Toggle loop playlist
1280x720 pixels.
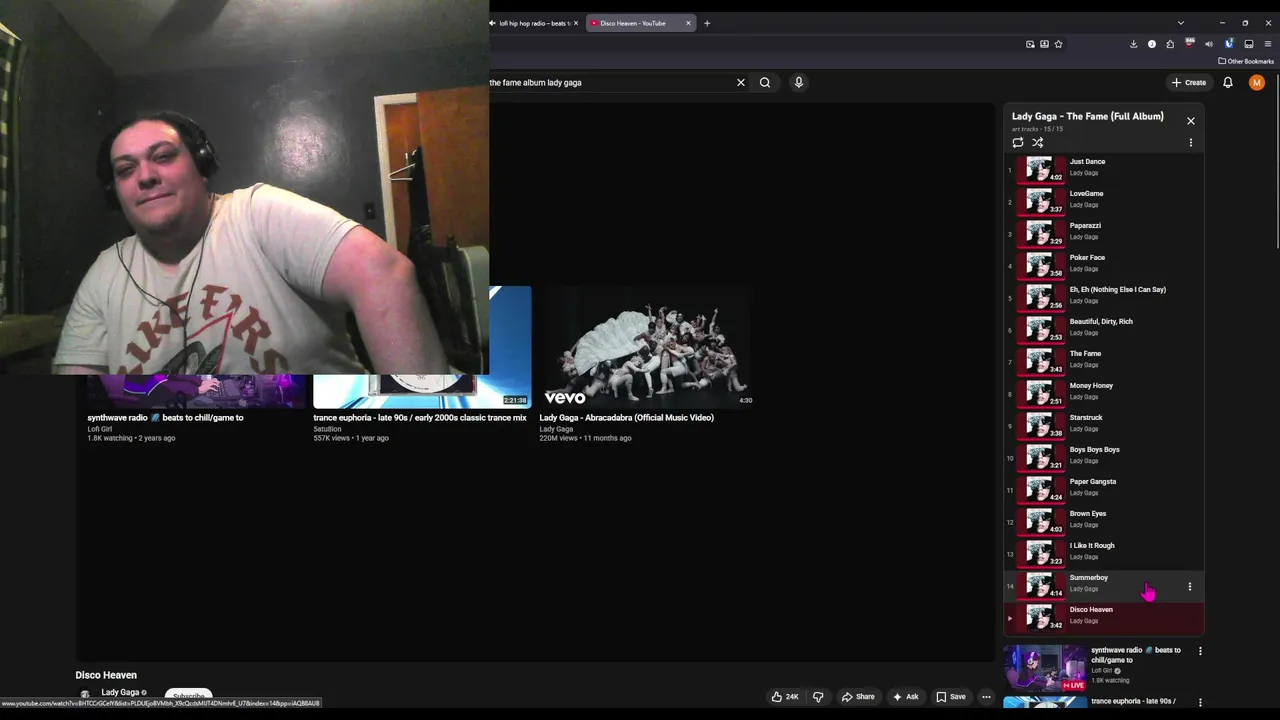[x=1018, y=143]
